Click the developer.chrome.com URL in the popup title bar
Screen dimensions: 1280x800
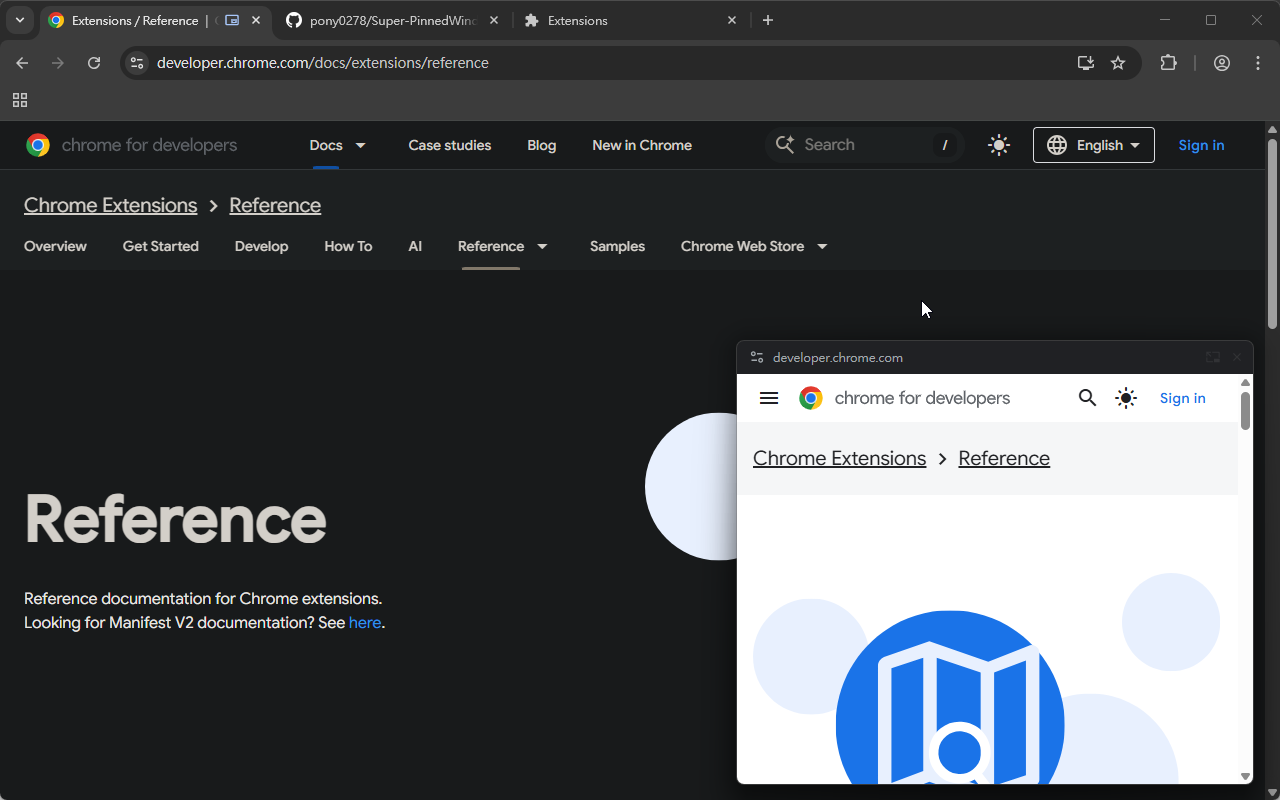click(x=838, y=357)
